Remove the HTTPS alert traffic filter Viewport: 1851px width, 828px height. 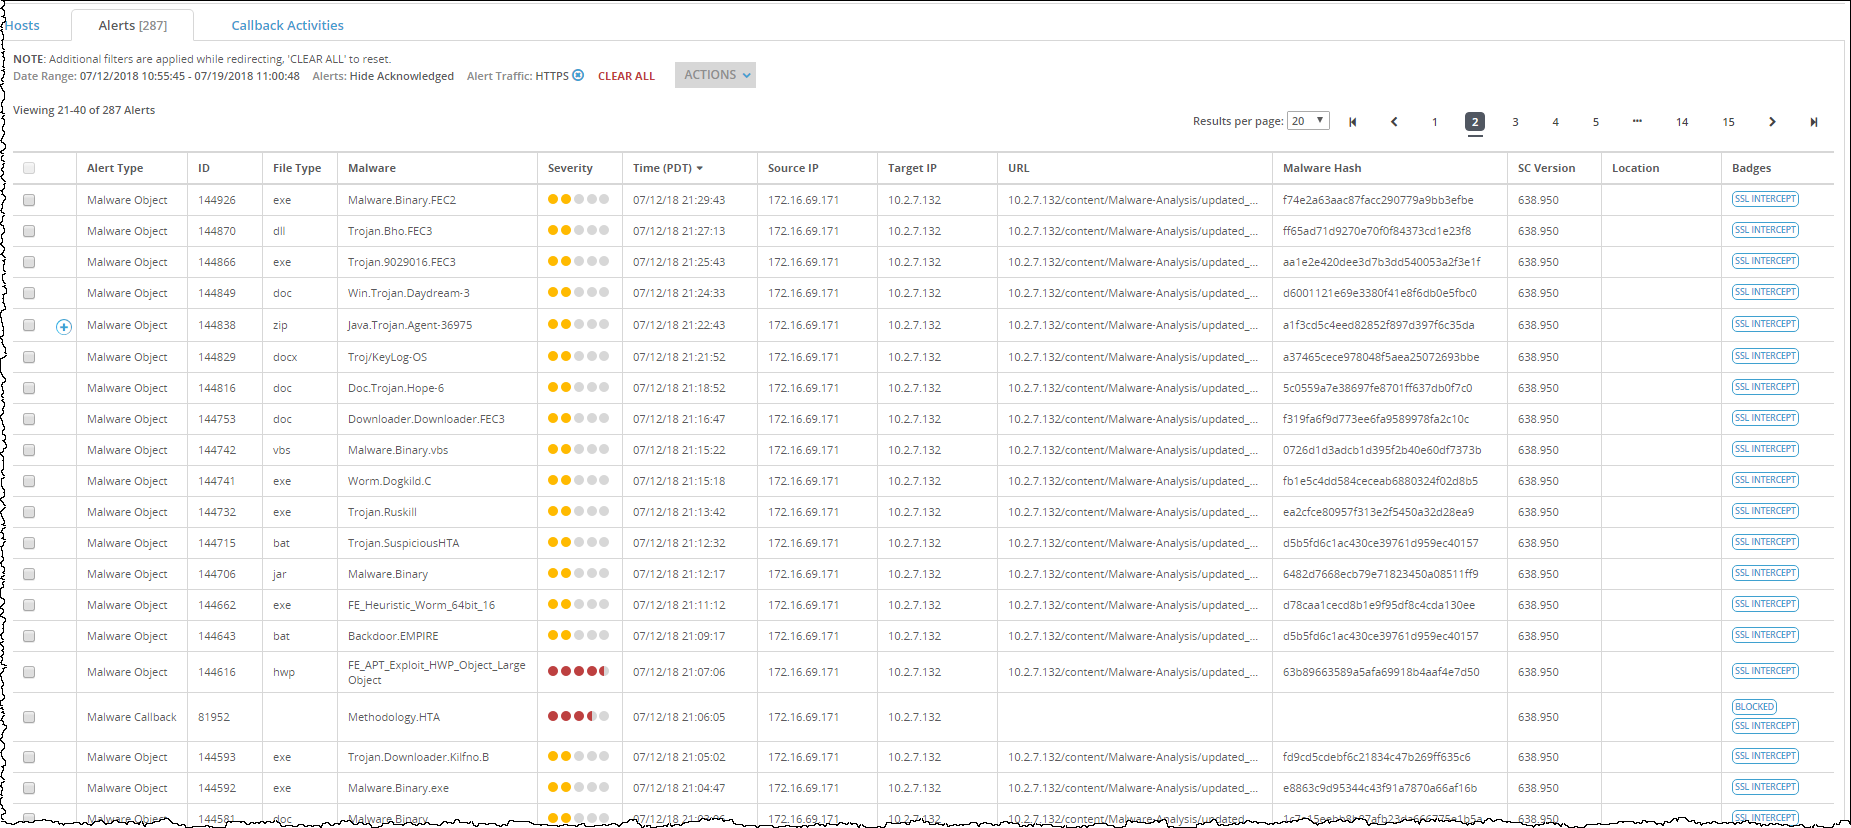578,75
